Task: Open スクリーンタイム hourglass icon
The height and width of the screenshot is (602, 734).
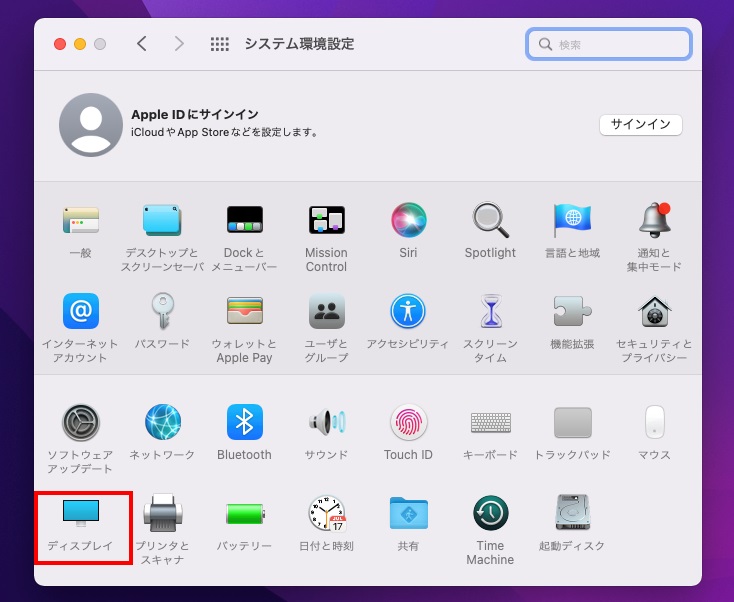Action: tap(490, 311)
